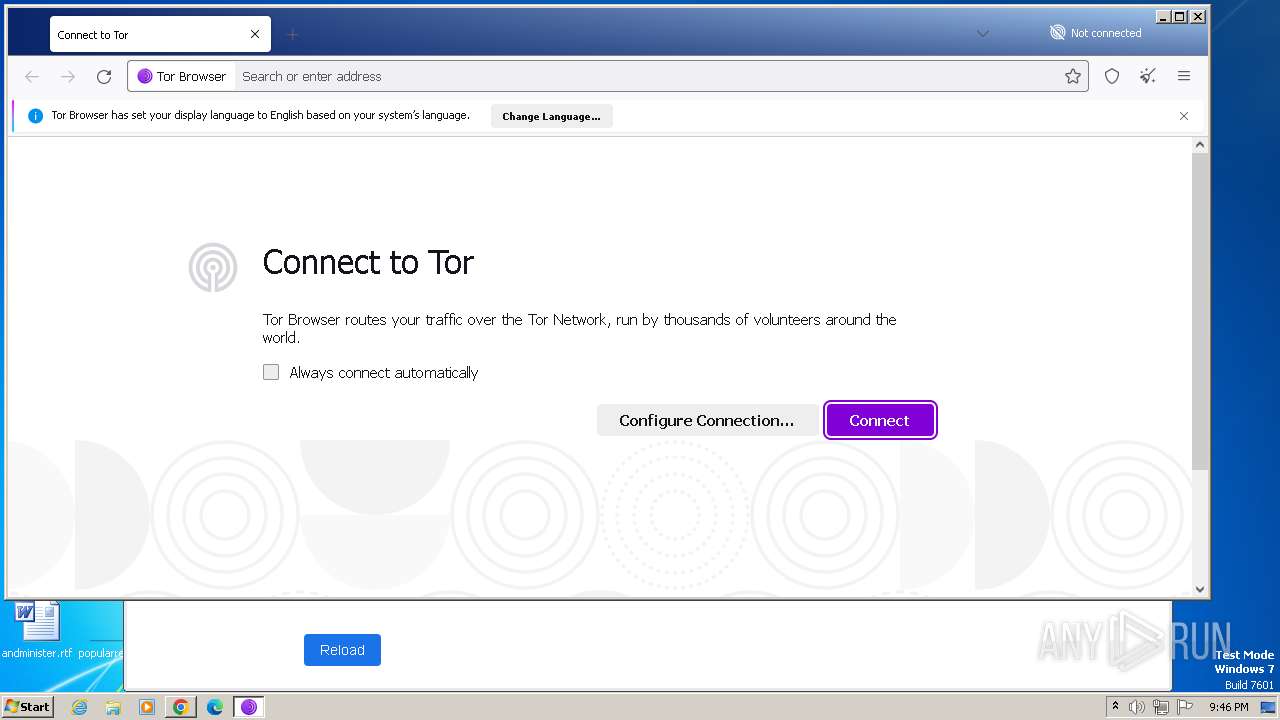Click the New Identity broom icon

1148,76
